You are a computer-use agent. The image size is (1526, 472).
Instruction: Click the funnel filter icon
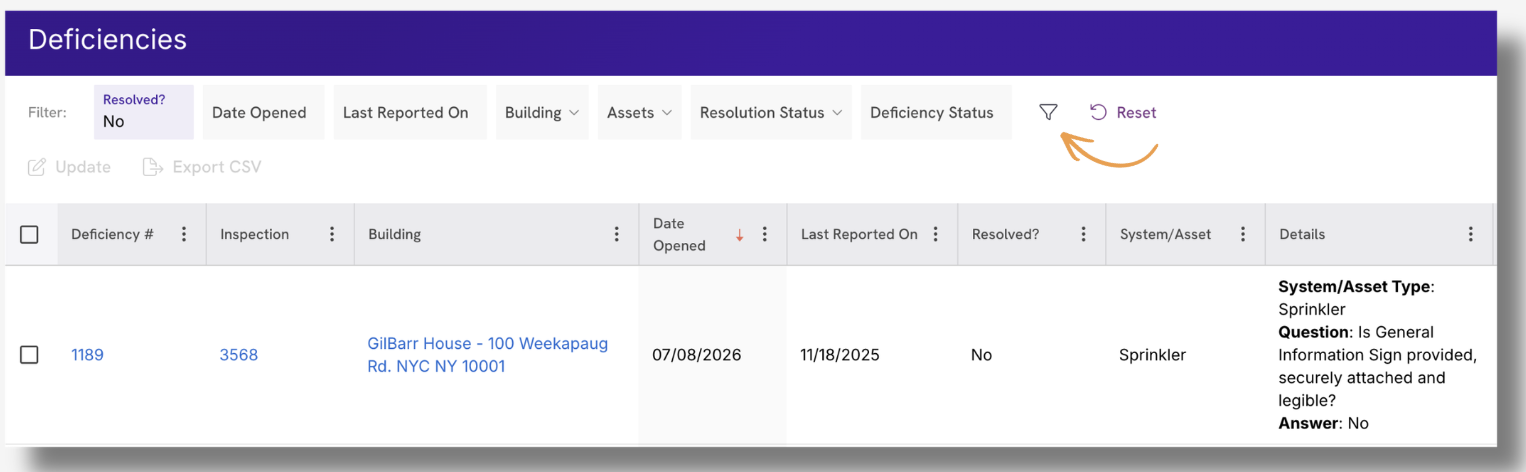[1048, 112]
